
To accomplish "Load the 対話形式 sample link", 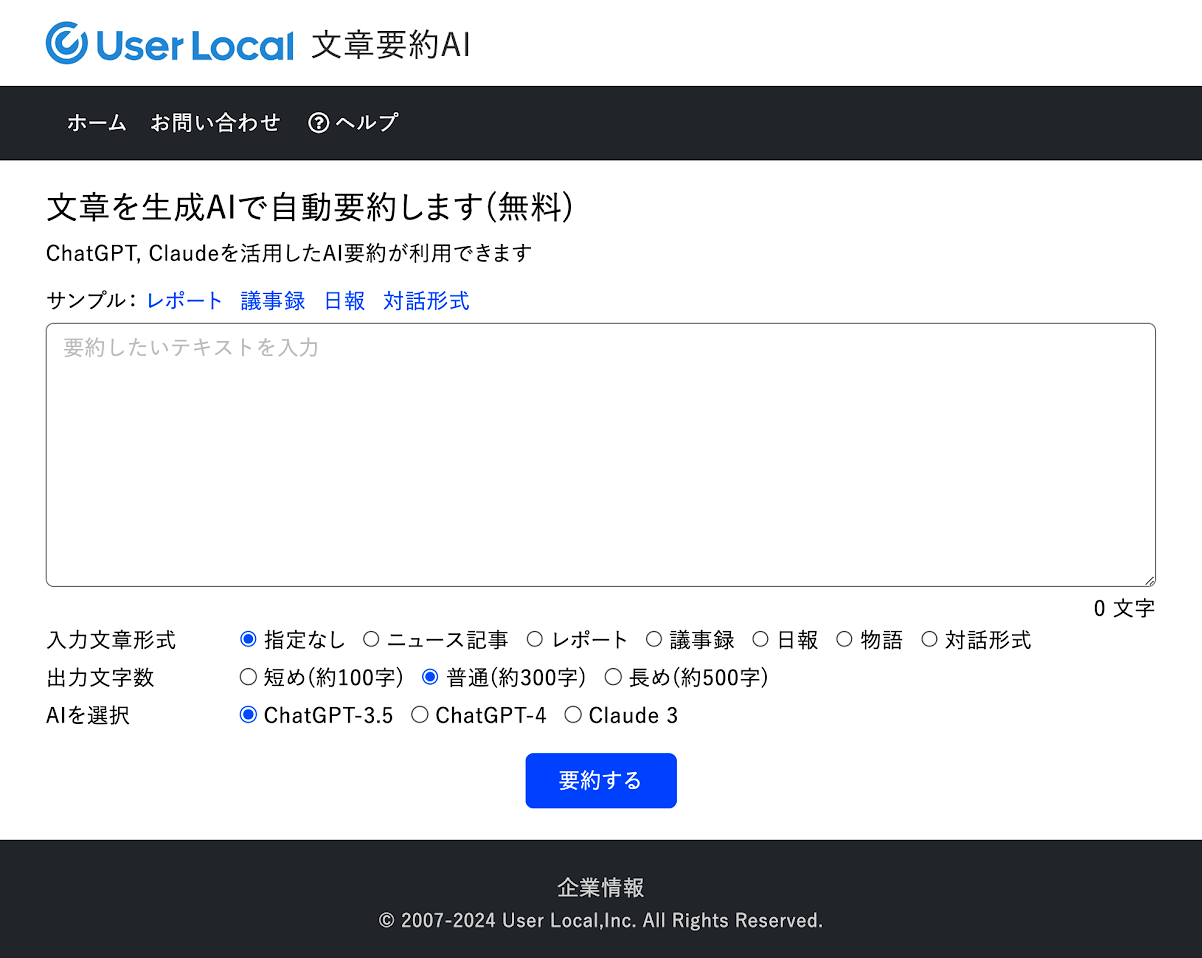I will pos(426,301).
